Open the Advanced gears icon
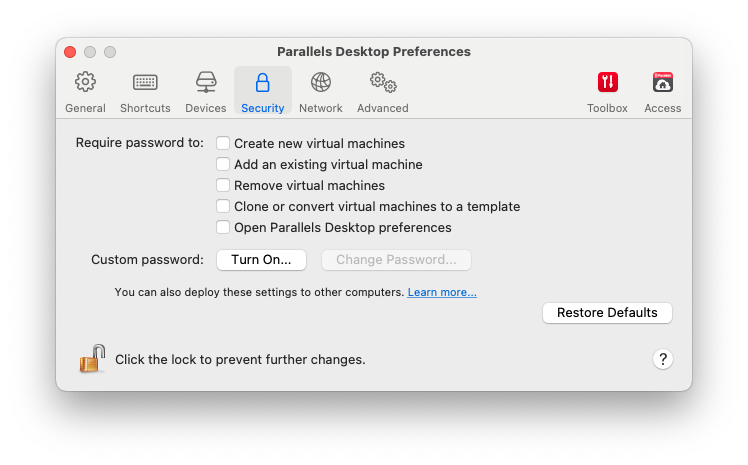Viewport: 748px width, 465px height. pos(383,83)
